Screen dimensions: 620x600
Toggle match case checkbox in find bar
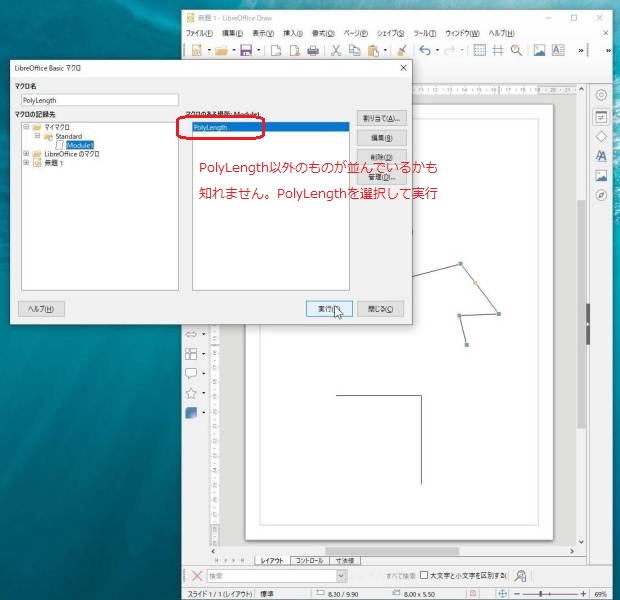423,575
